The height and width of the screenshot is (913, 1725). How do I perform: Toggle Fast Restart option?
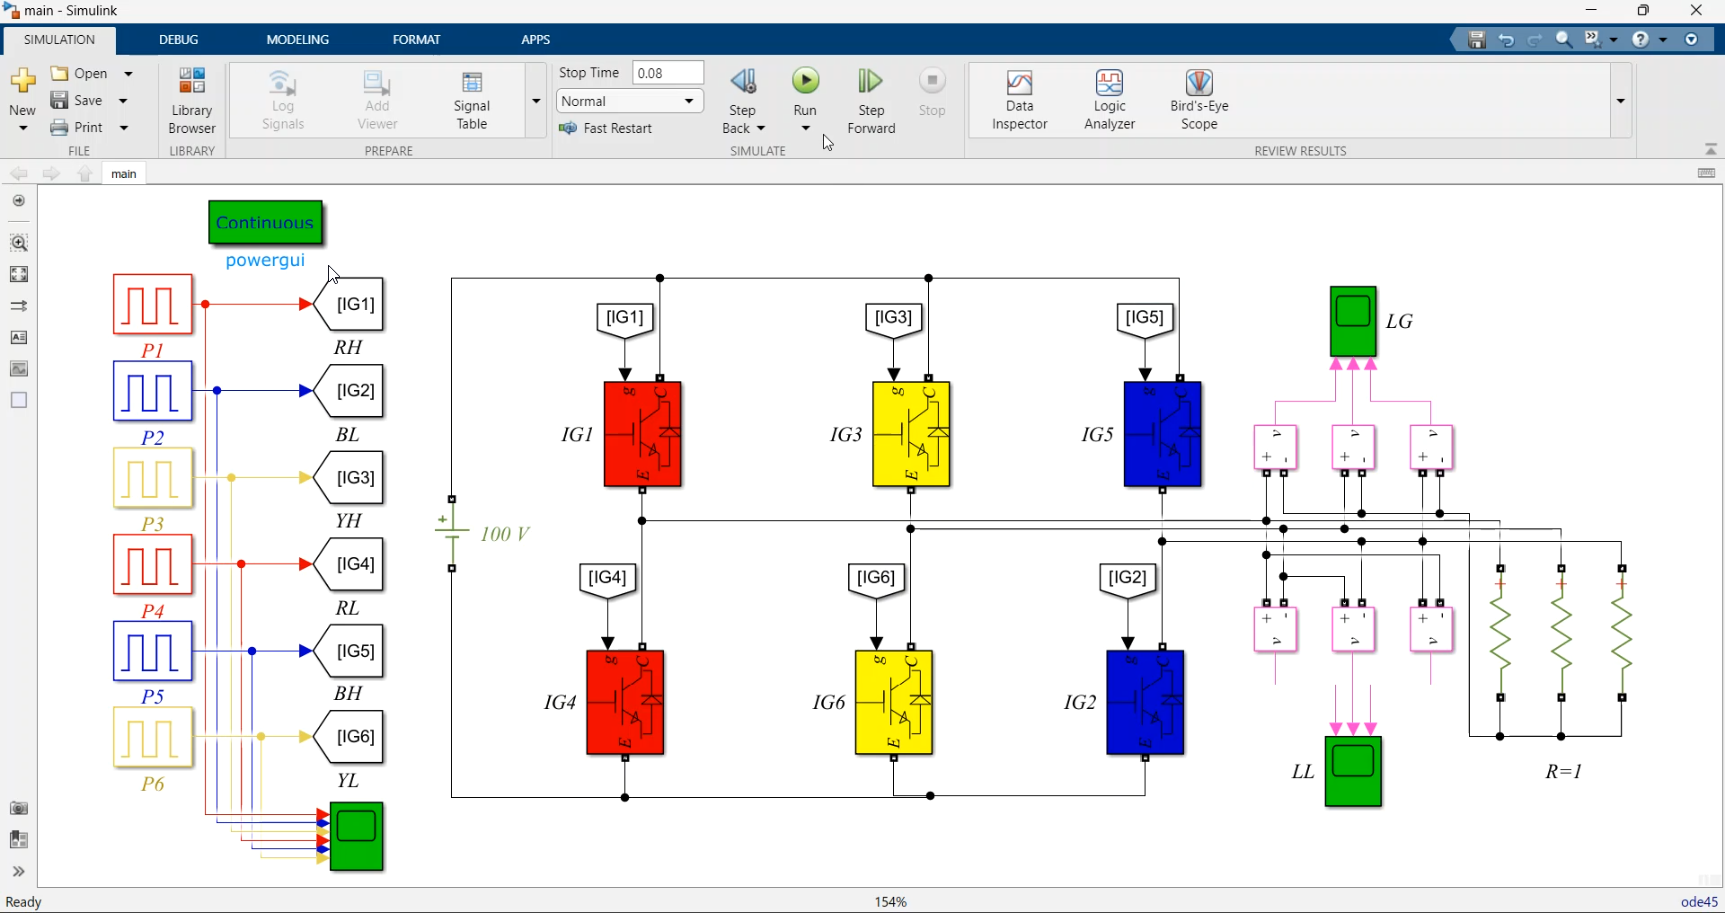coord(606,128)
